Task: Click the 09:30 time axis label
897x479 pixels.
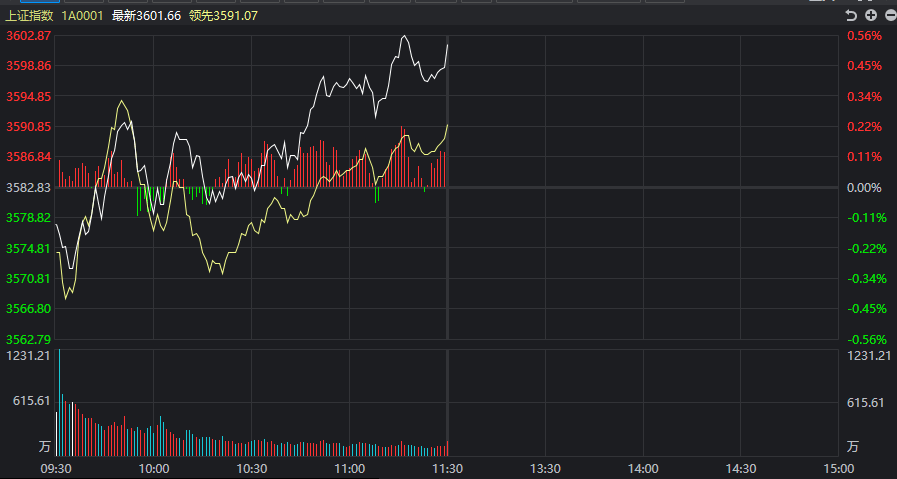Action: click(55, 468)
